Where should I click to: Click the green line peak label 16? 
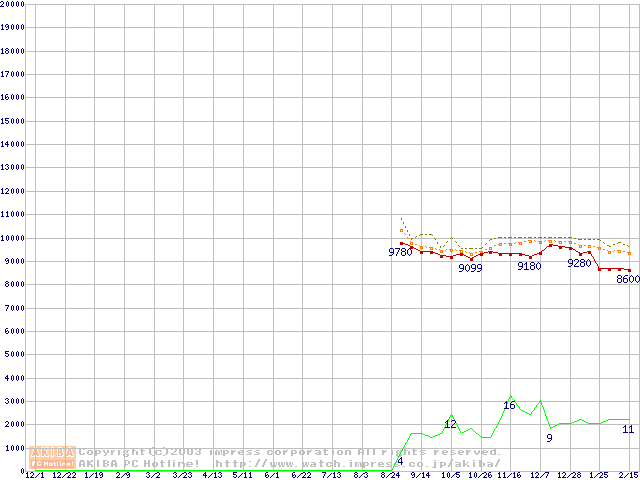click(x=509, y=405)
